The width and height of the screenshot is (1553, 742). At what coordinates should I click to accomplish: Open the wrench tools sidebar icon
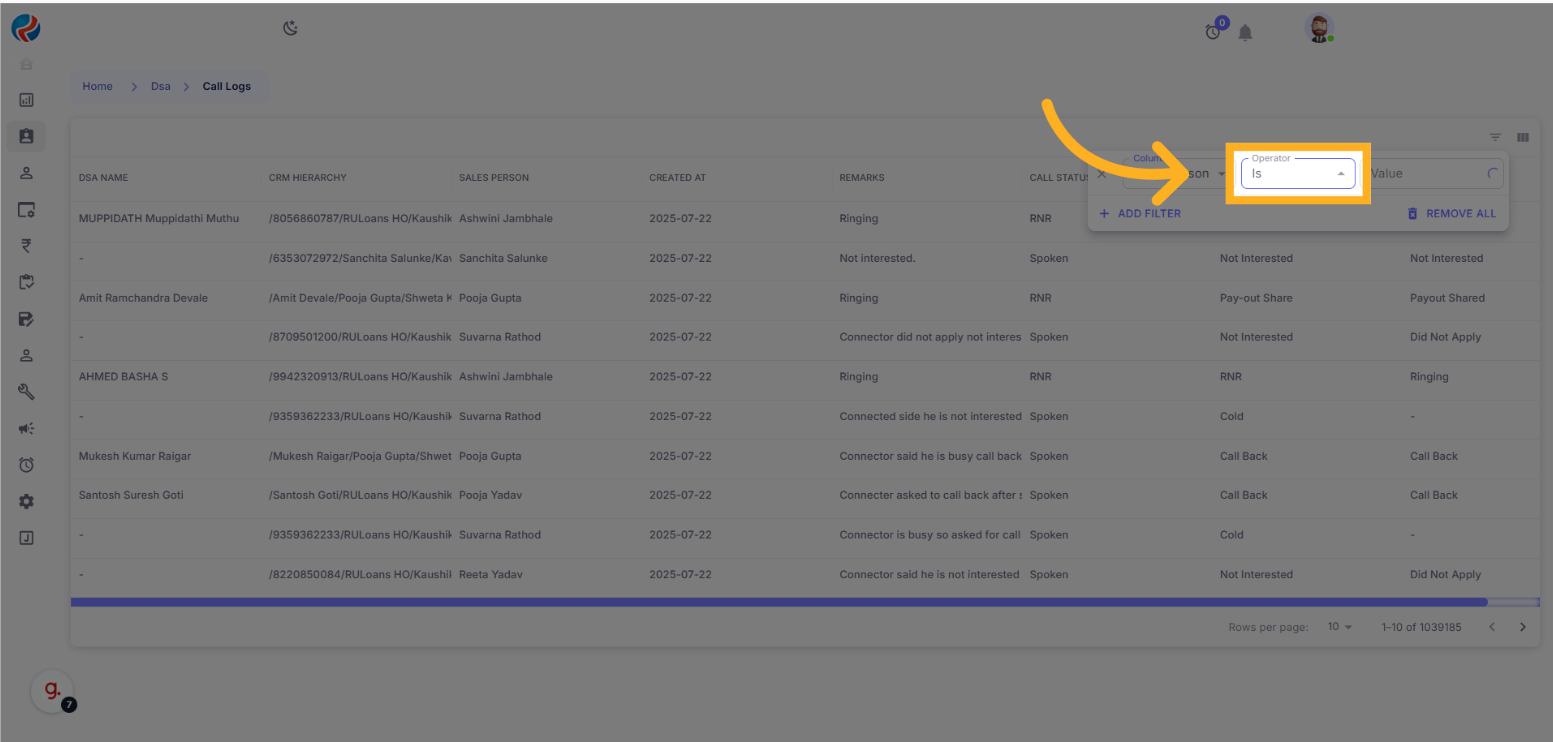pyautogui.click(x=27, y=392)
